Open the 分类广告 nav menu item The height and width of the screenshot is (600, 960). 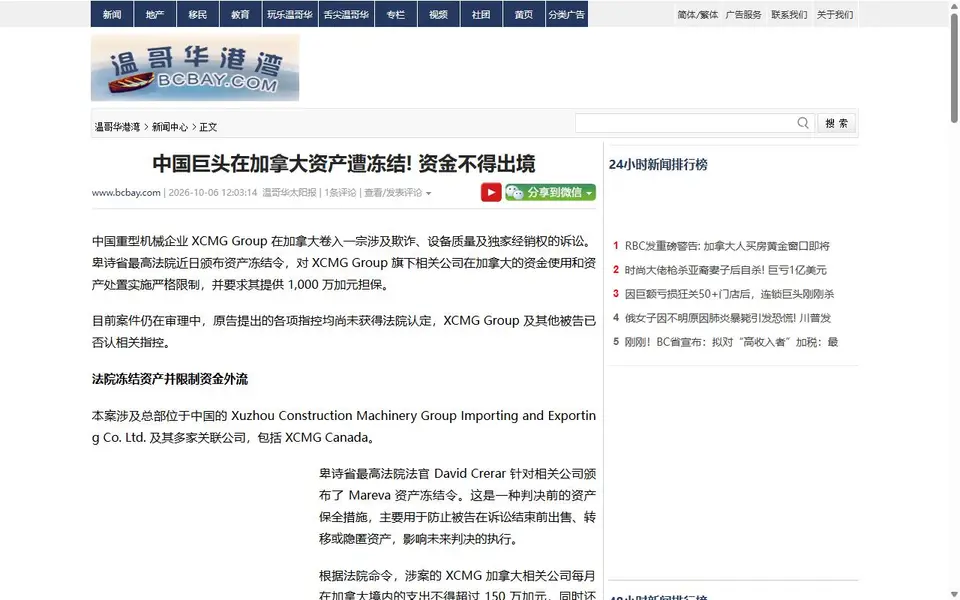[567, 14]
